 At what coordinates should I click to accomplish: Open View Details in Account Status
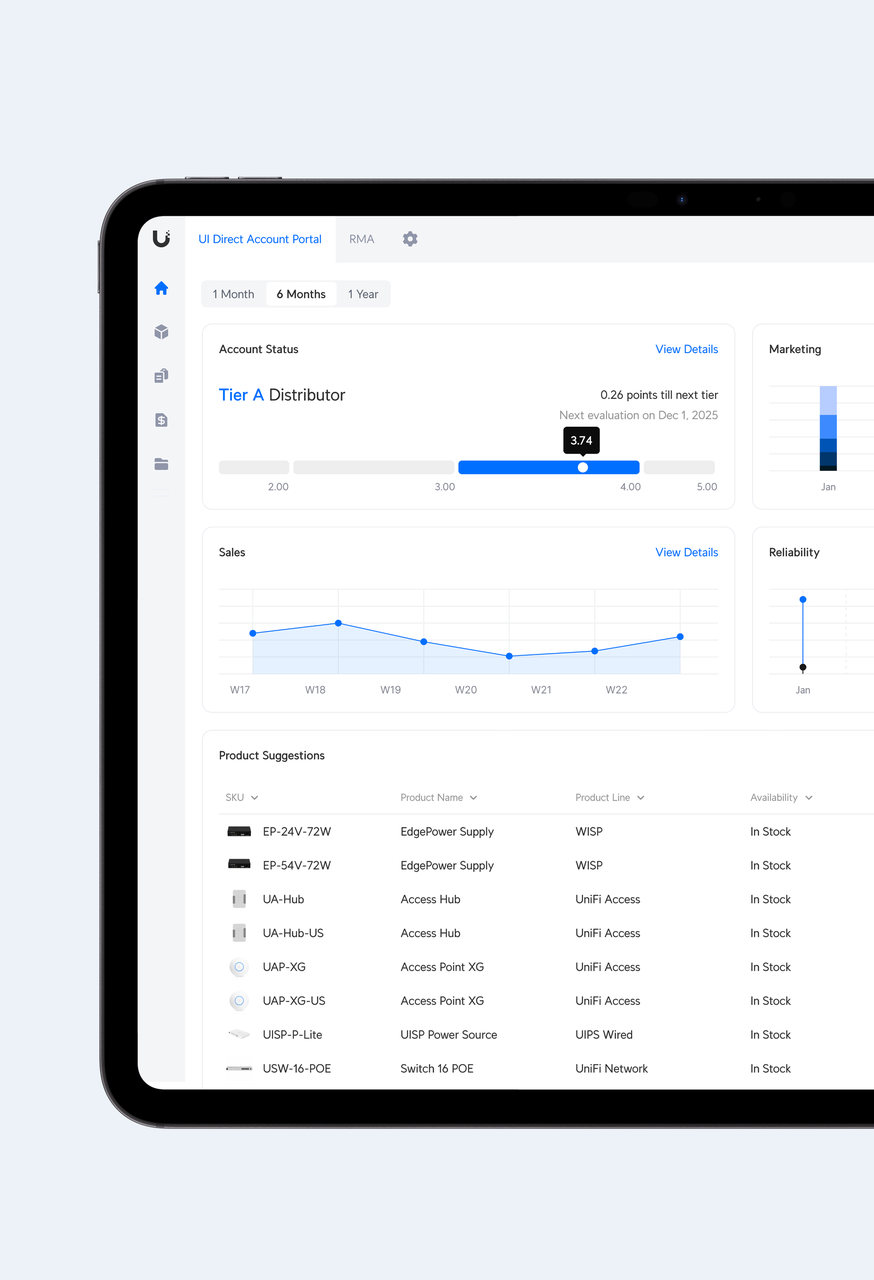[x=687, y=349]
